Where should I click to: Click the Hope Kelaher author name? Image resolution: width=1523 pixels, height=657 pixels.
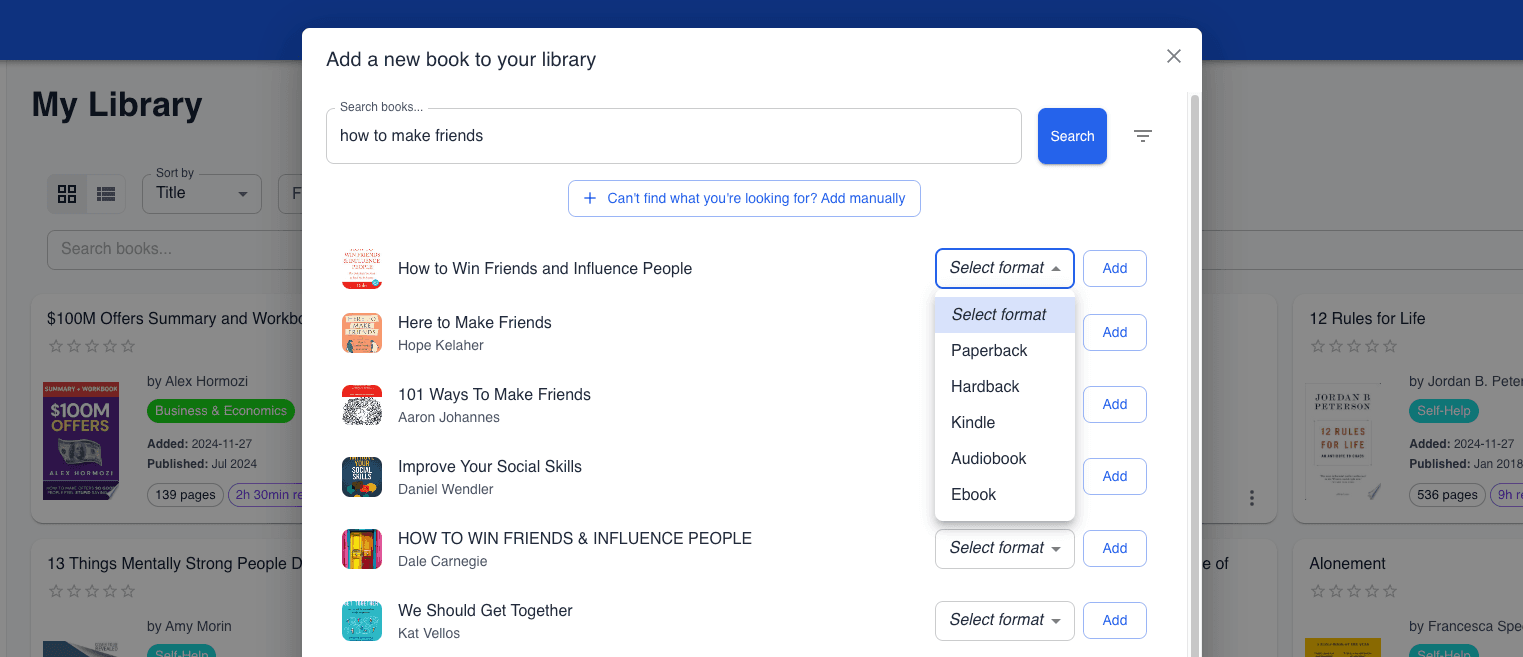441,345
